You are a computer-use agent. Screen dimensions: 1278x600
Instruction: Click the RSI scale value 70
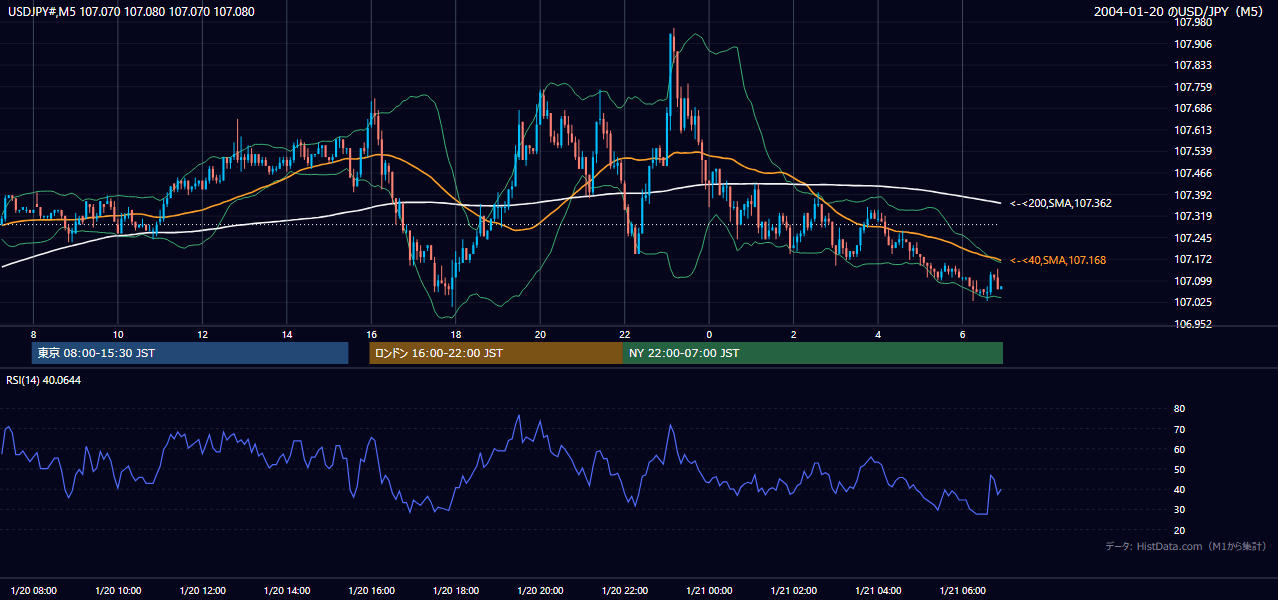click(x=1180, y=429)
